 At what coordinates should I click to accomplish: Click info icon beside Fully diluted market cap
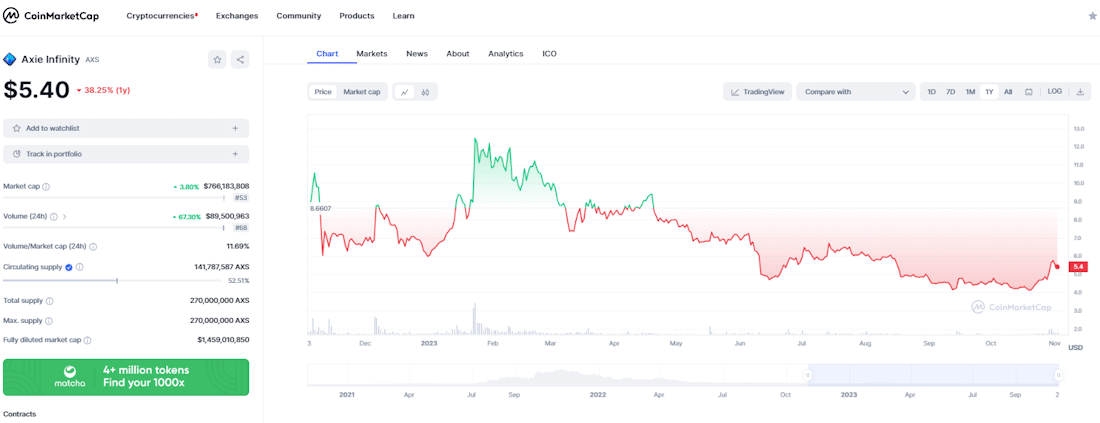click(x=88, y=340)
